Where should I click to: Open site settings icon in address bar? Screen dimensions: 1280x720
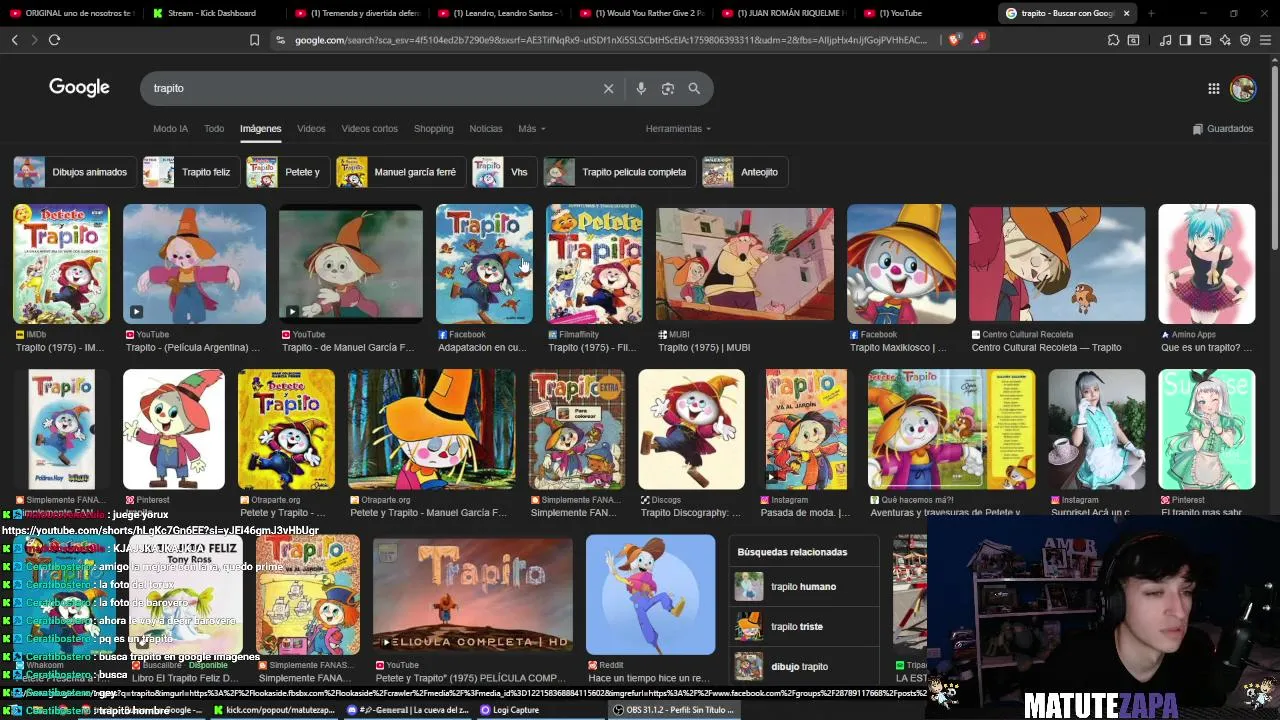pyautogui.click(x=281, y=40)
